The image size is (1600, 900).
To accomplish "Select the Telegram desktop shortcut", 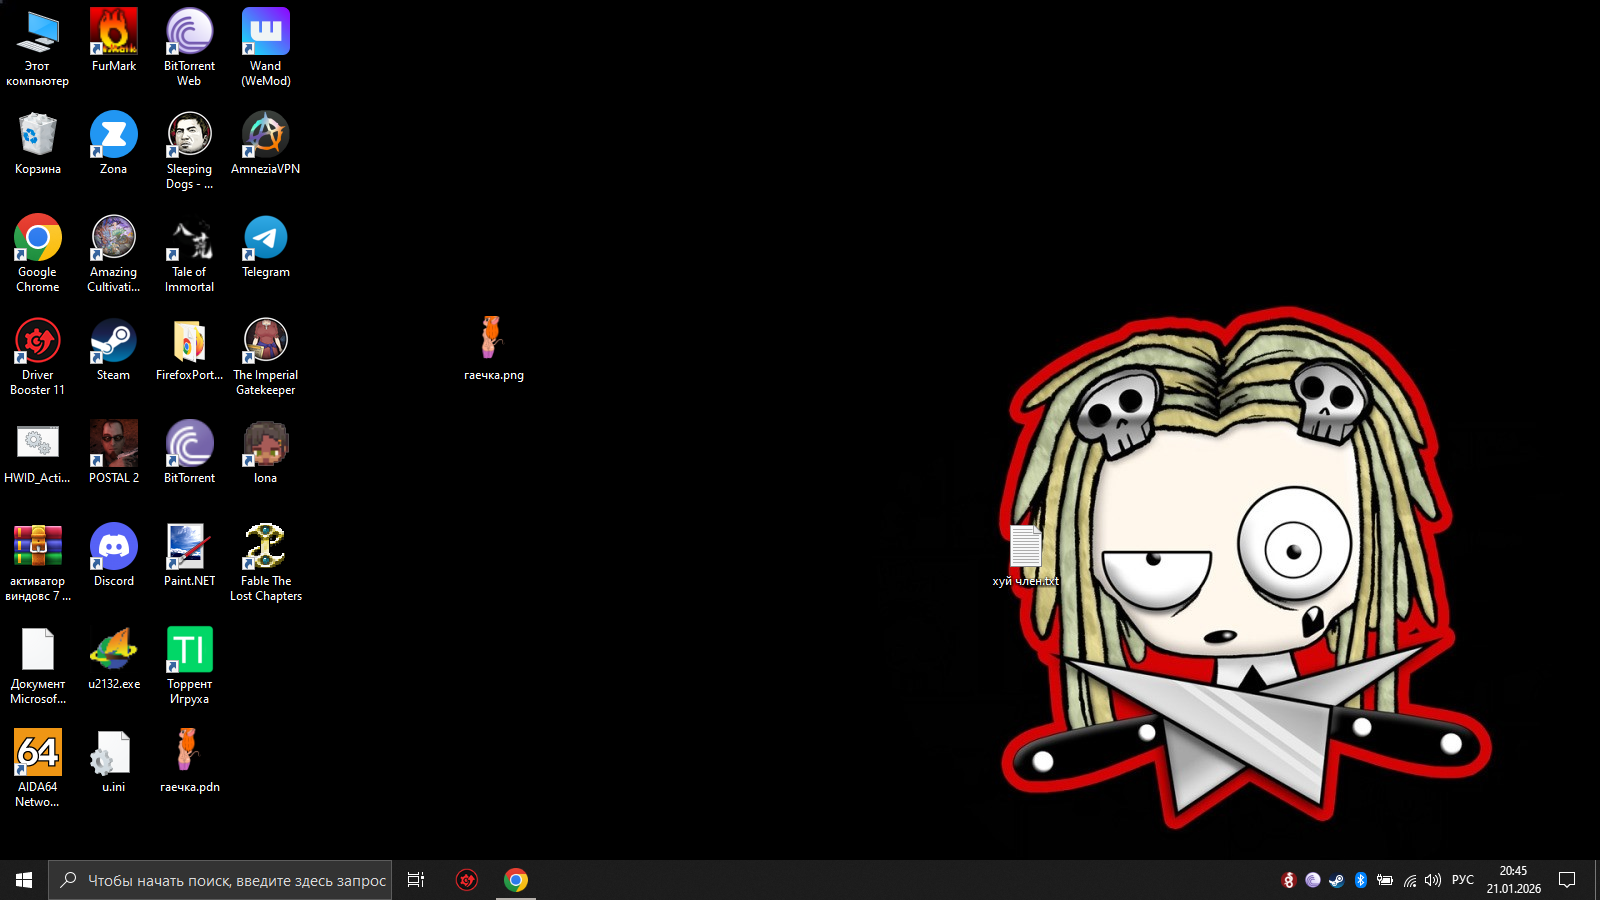I will (x=266, y=246).
